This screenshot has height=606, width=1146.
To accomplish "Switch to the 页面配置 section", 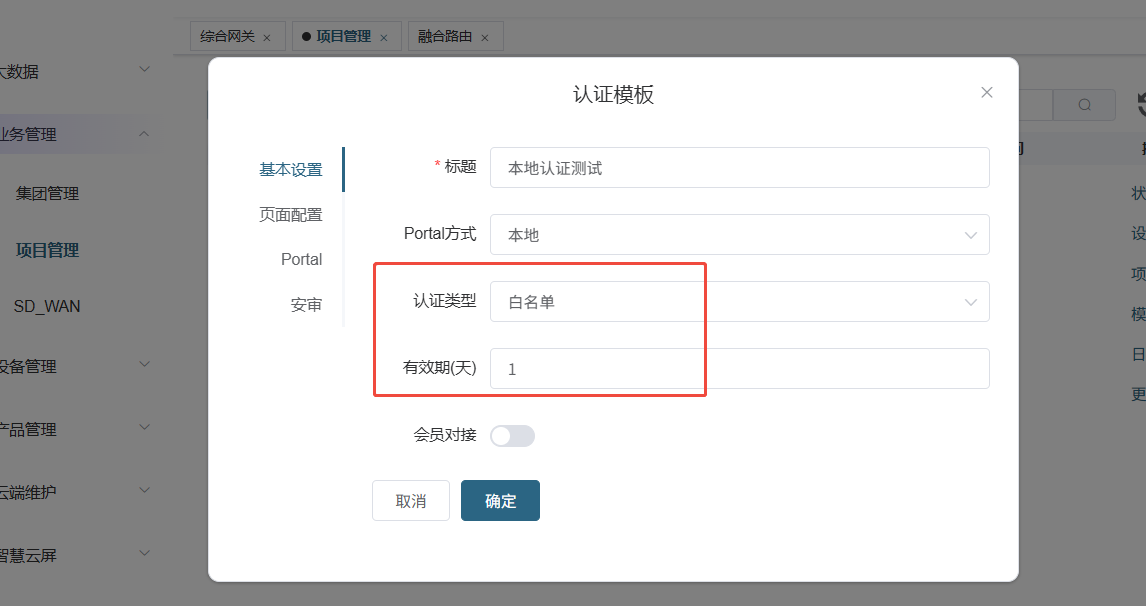I will (x=291, y=215).
